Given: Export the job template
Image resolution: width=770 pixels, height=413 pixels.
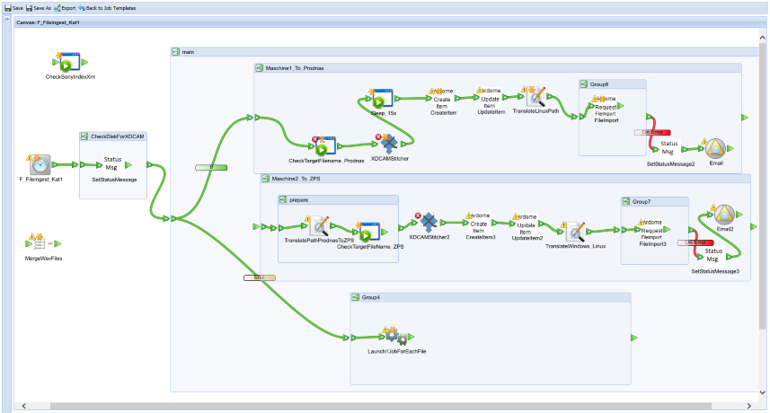Looking at the screenshot, I should point(66,7).
